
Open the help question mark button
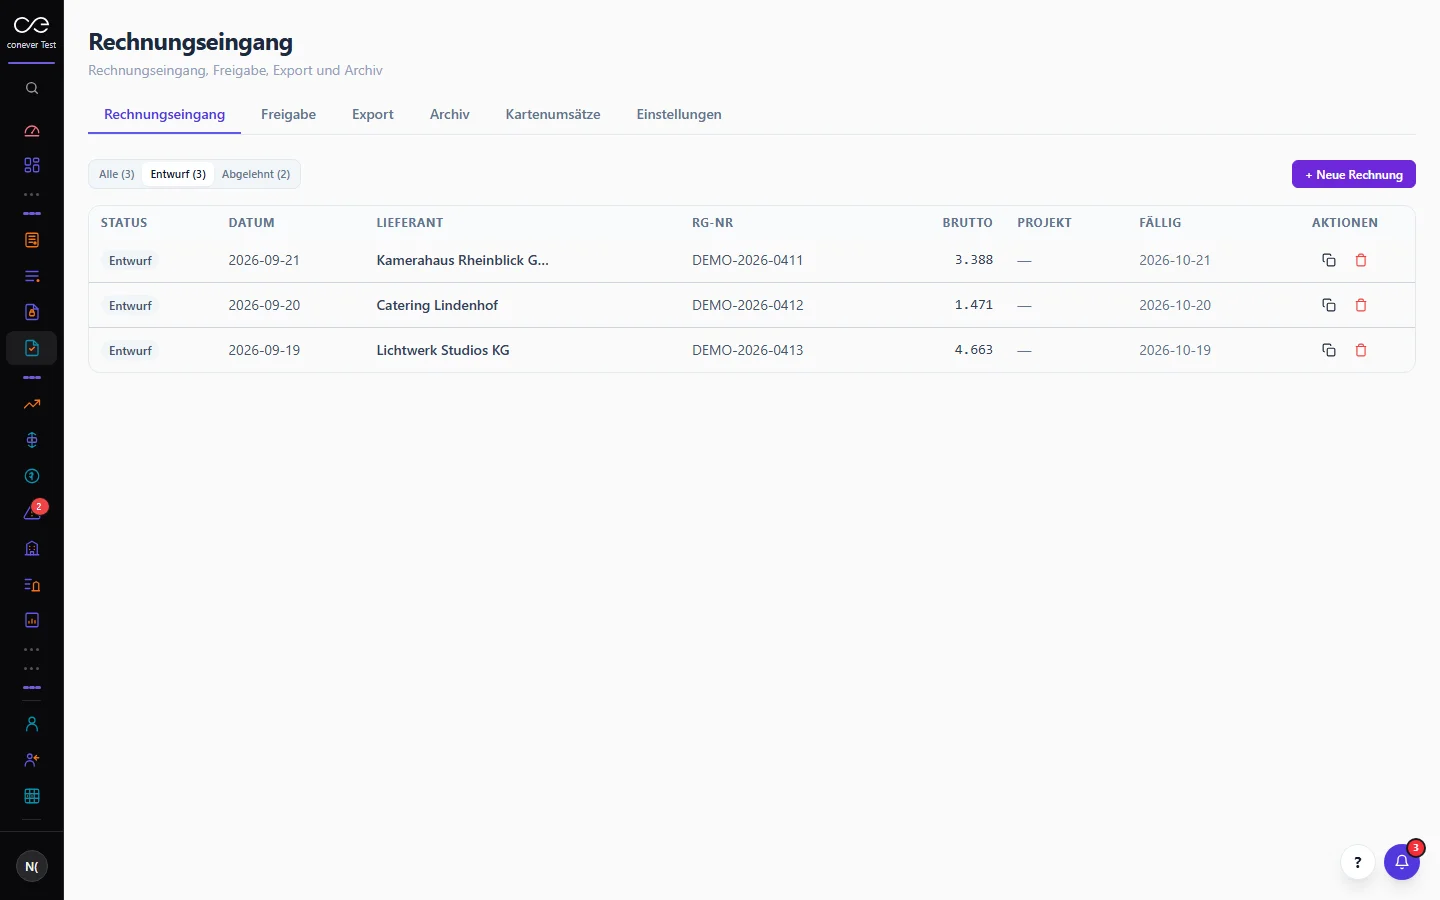coord(1358,862)
